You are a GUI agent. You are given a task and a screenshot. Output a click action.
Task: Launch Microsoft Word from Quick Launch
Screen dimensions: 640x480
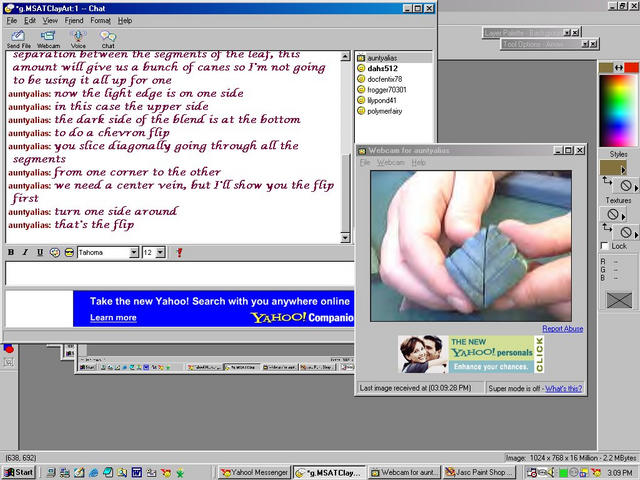tap(136, 473)
